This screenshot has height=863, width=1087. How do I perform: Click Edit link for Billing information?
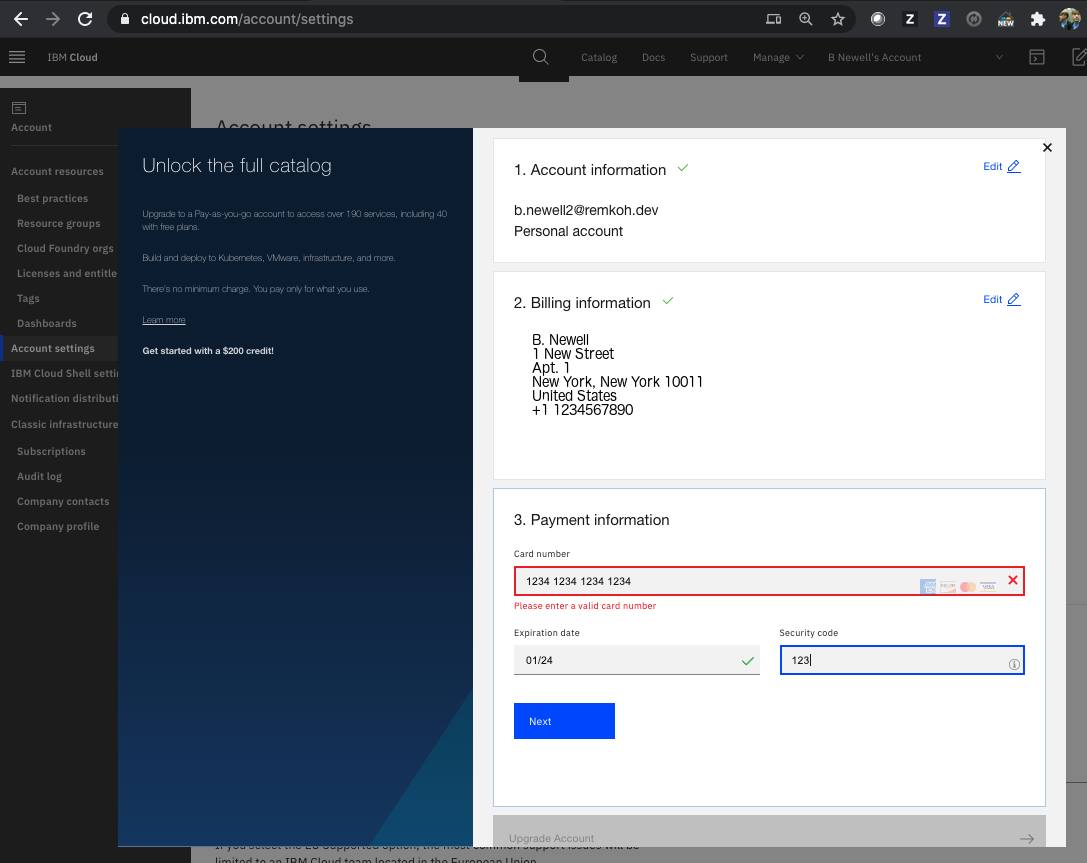992,299
